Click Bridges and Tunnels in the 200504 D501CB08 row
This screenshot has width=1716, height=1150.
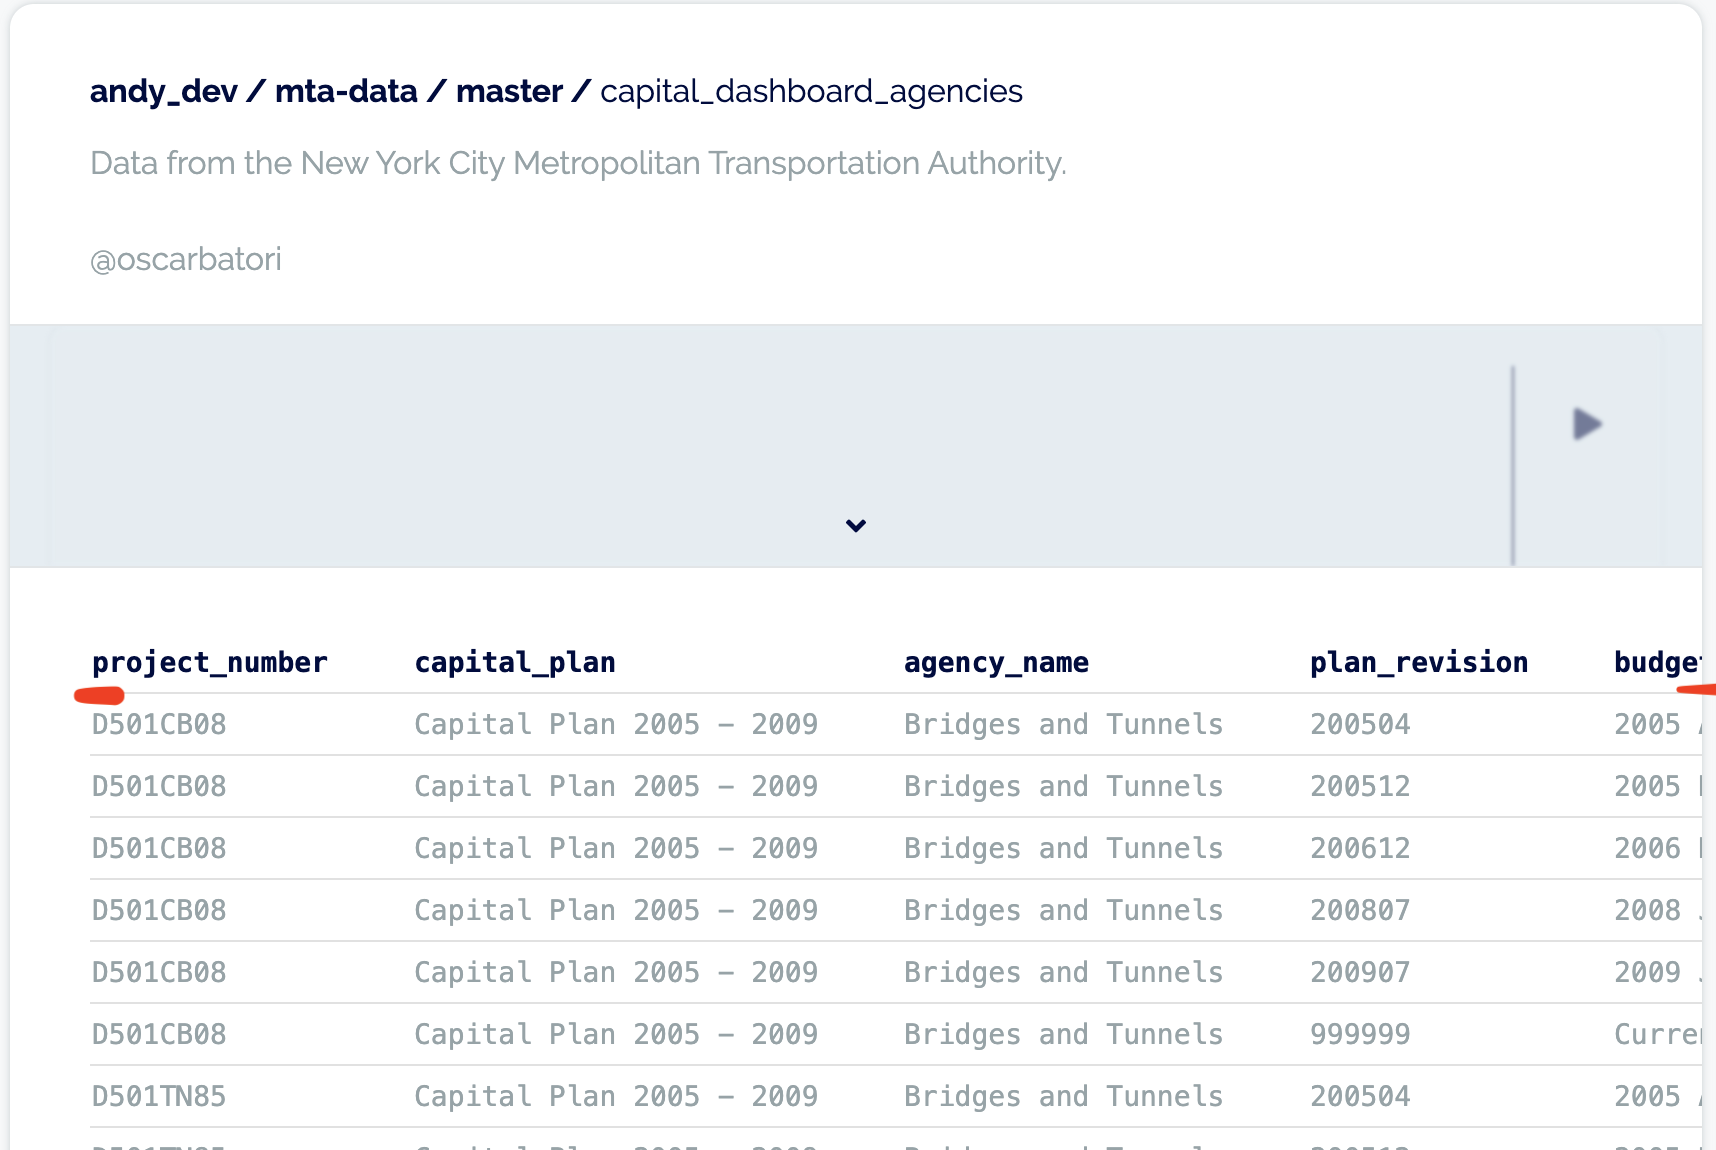(x=1063, y=724)
